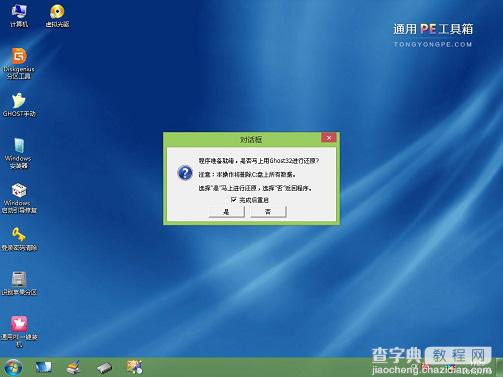Open the yellow picture taskbar icon
Screen dimensions: 503x377
135,367
